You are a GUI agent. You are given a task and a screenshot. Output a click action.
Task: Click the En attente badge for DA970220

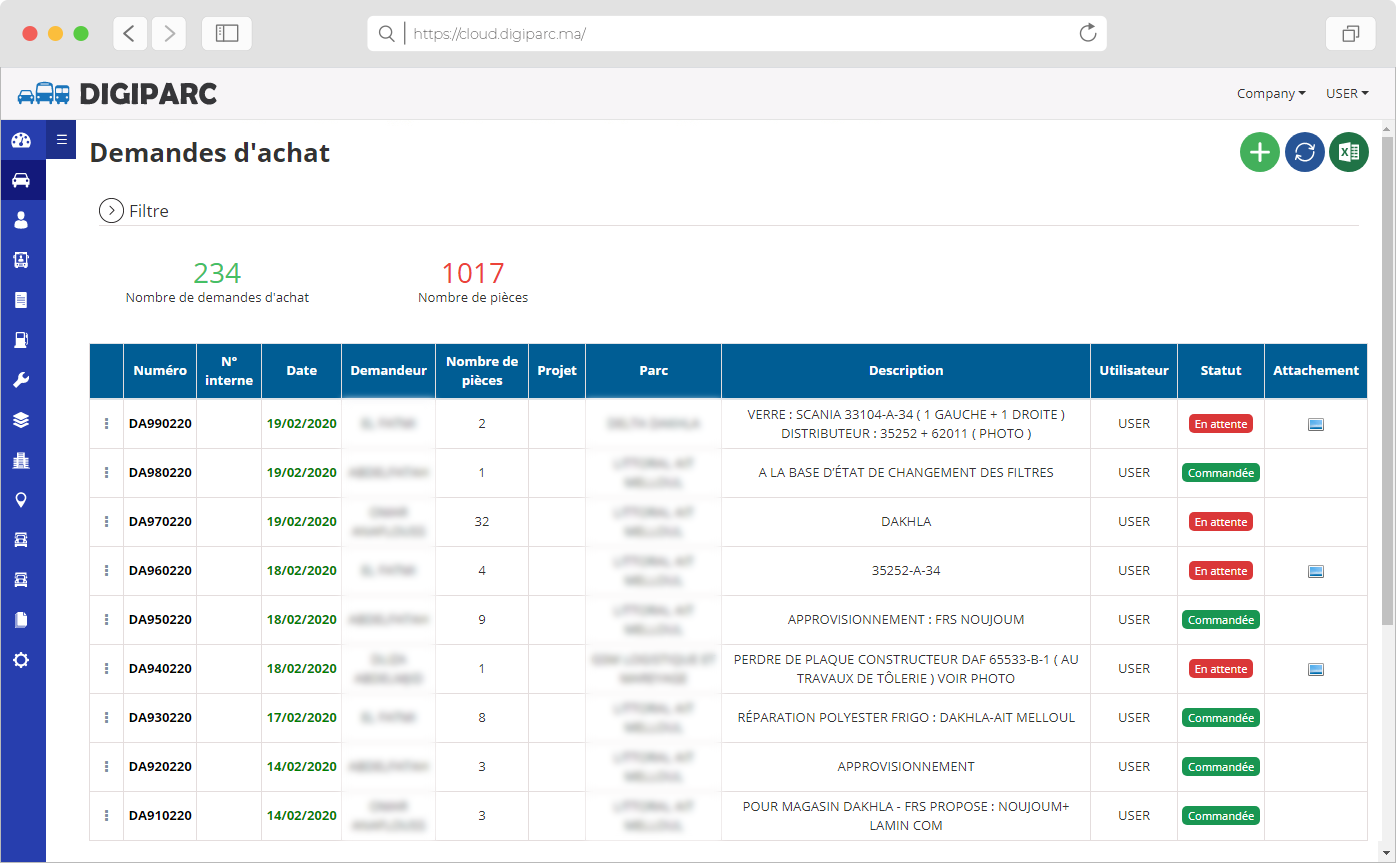click(x=1220, y=522)
